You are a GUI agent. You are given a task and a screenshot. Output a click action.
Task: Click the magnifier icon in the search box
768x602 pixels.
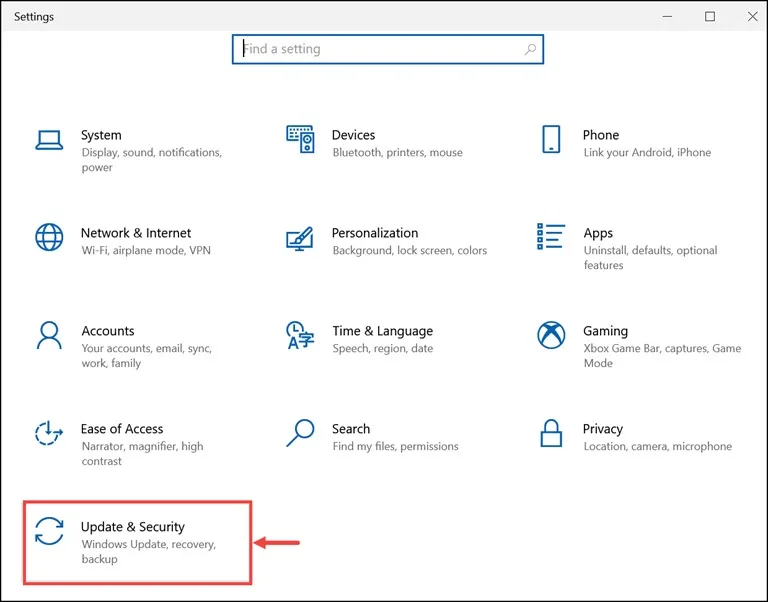tap(530, 49)
